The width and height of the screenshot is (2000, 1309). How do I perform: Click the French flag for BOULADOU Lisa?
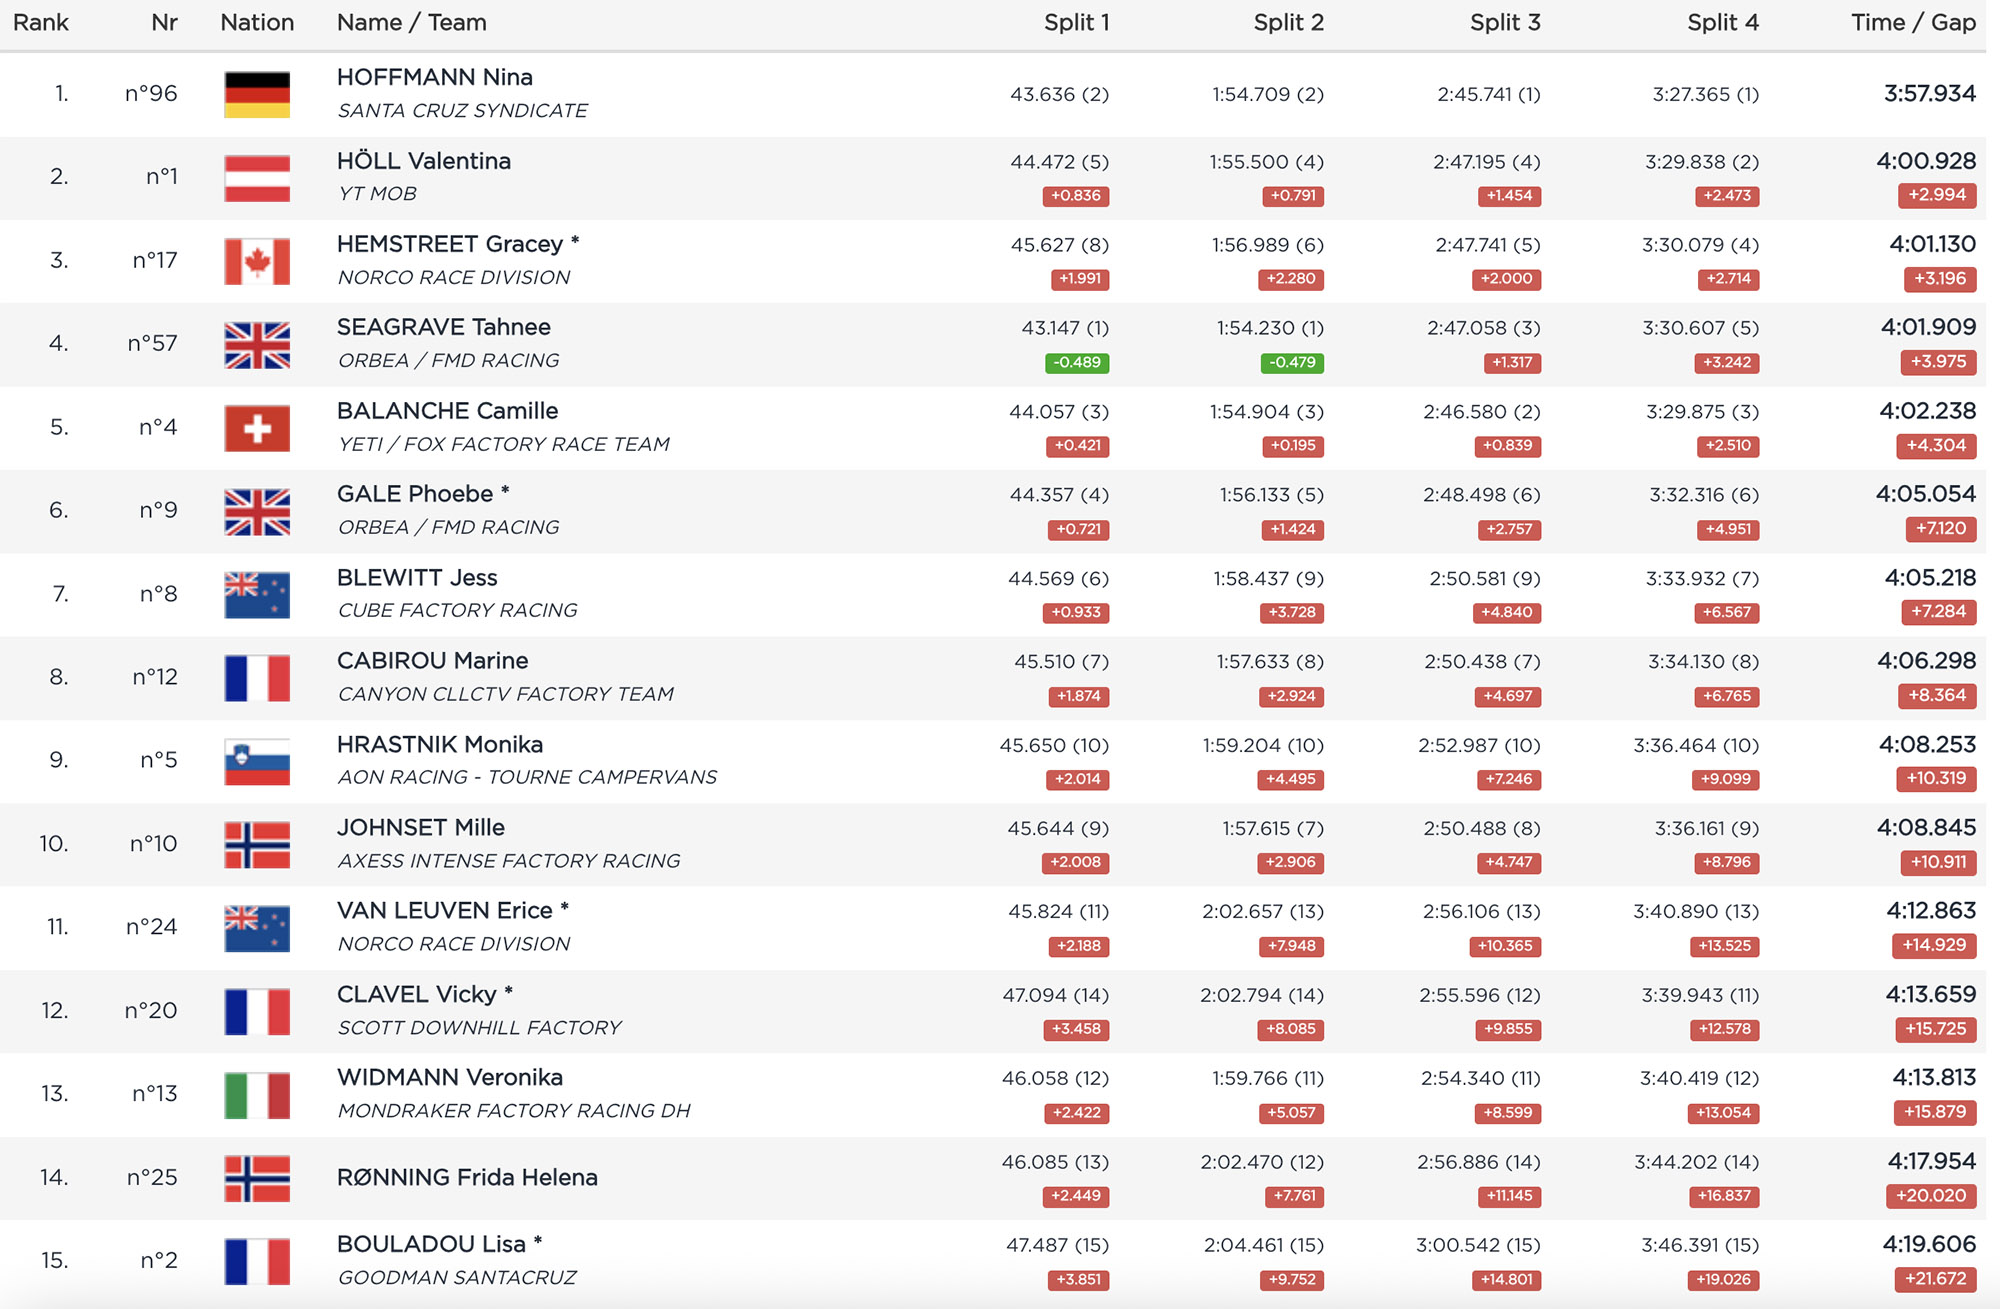pyautogui.click(x=257, y=1261)
